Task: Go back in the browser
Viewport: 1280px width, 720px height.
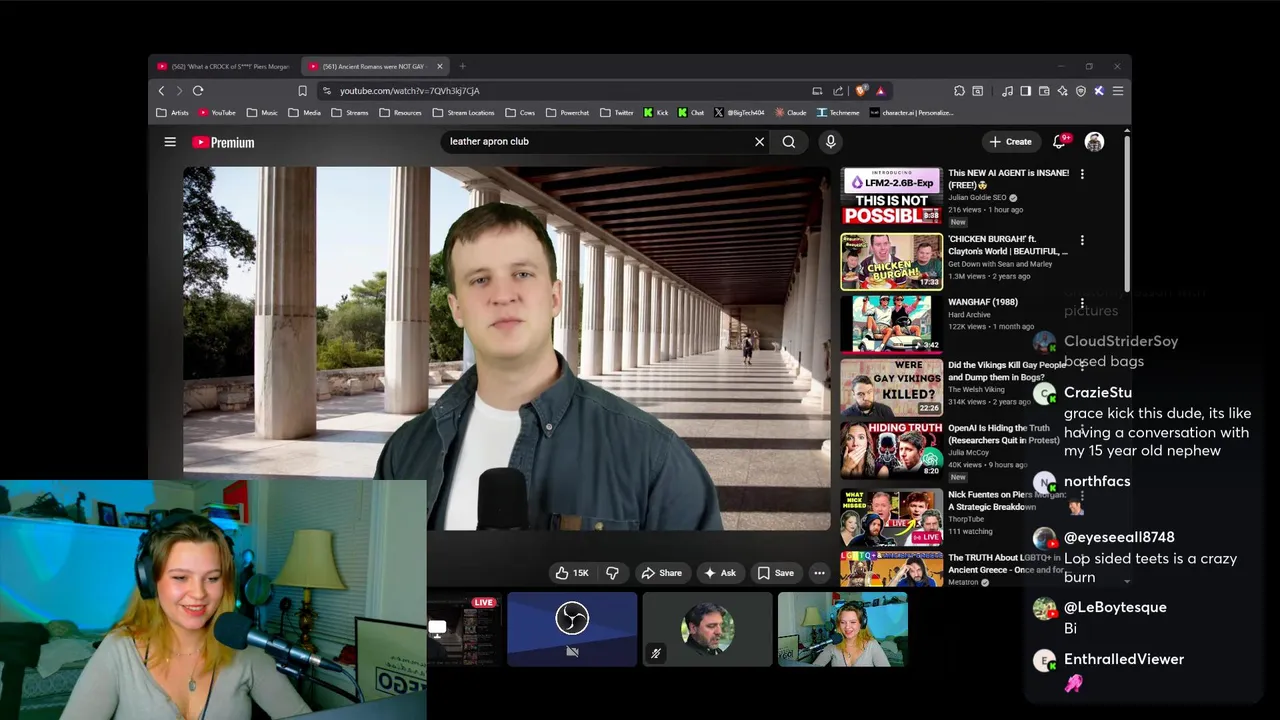Action: point(161,91)
